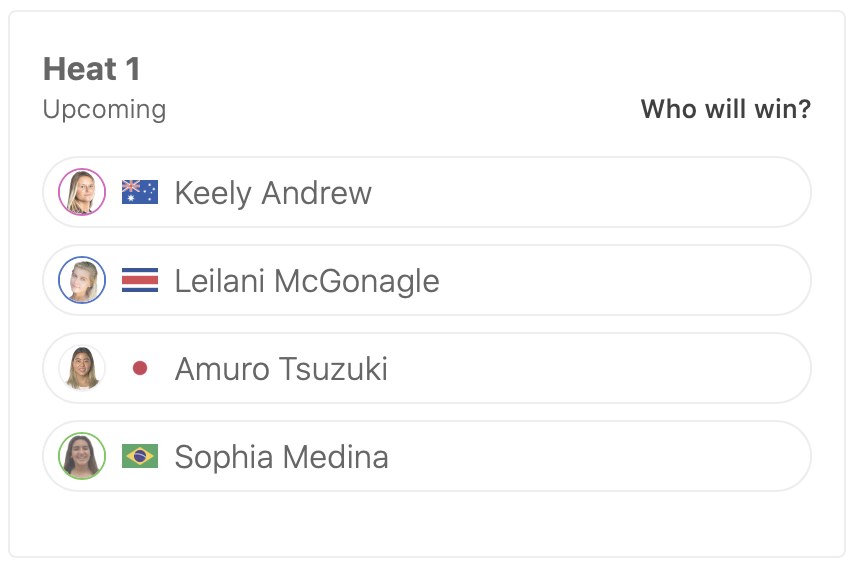The height and width of the screenshot is (564, 852).
Task: Click Amuro Tsuzuki's profile photo
Action: [x=82, y=368]
